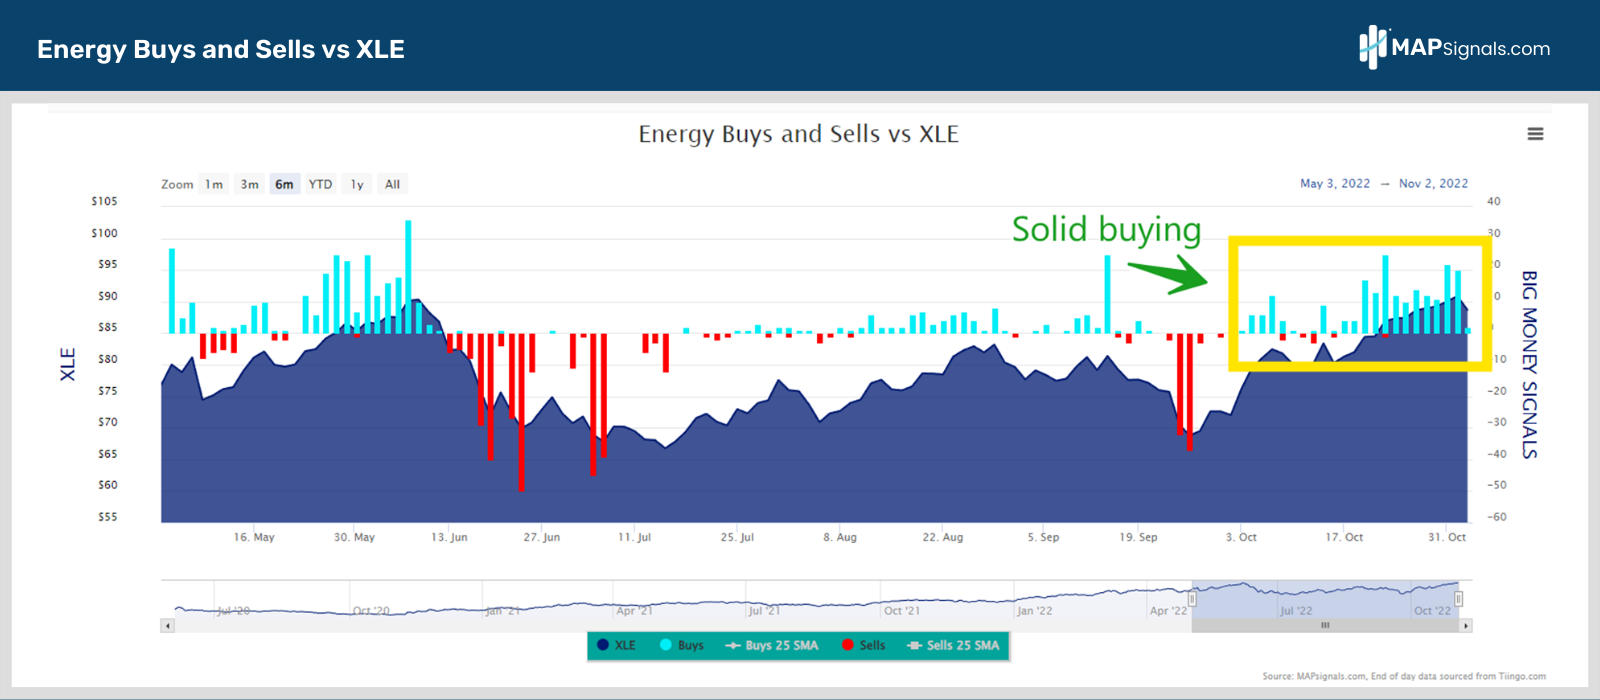Toggle Sells 25 SMA legend item

[953, 645]
